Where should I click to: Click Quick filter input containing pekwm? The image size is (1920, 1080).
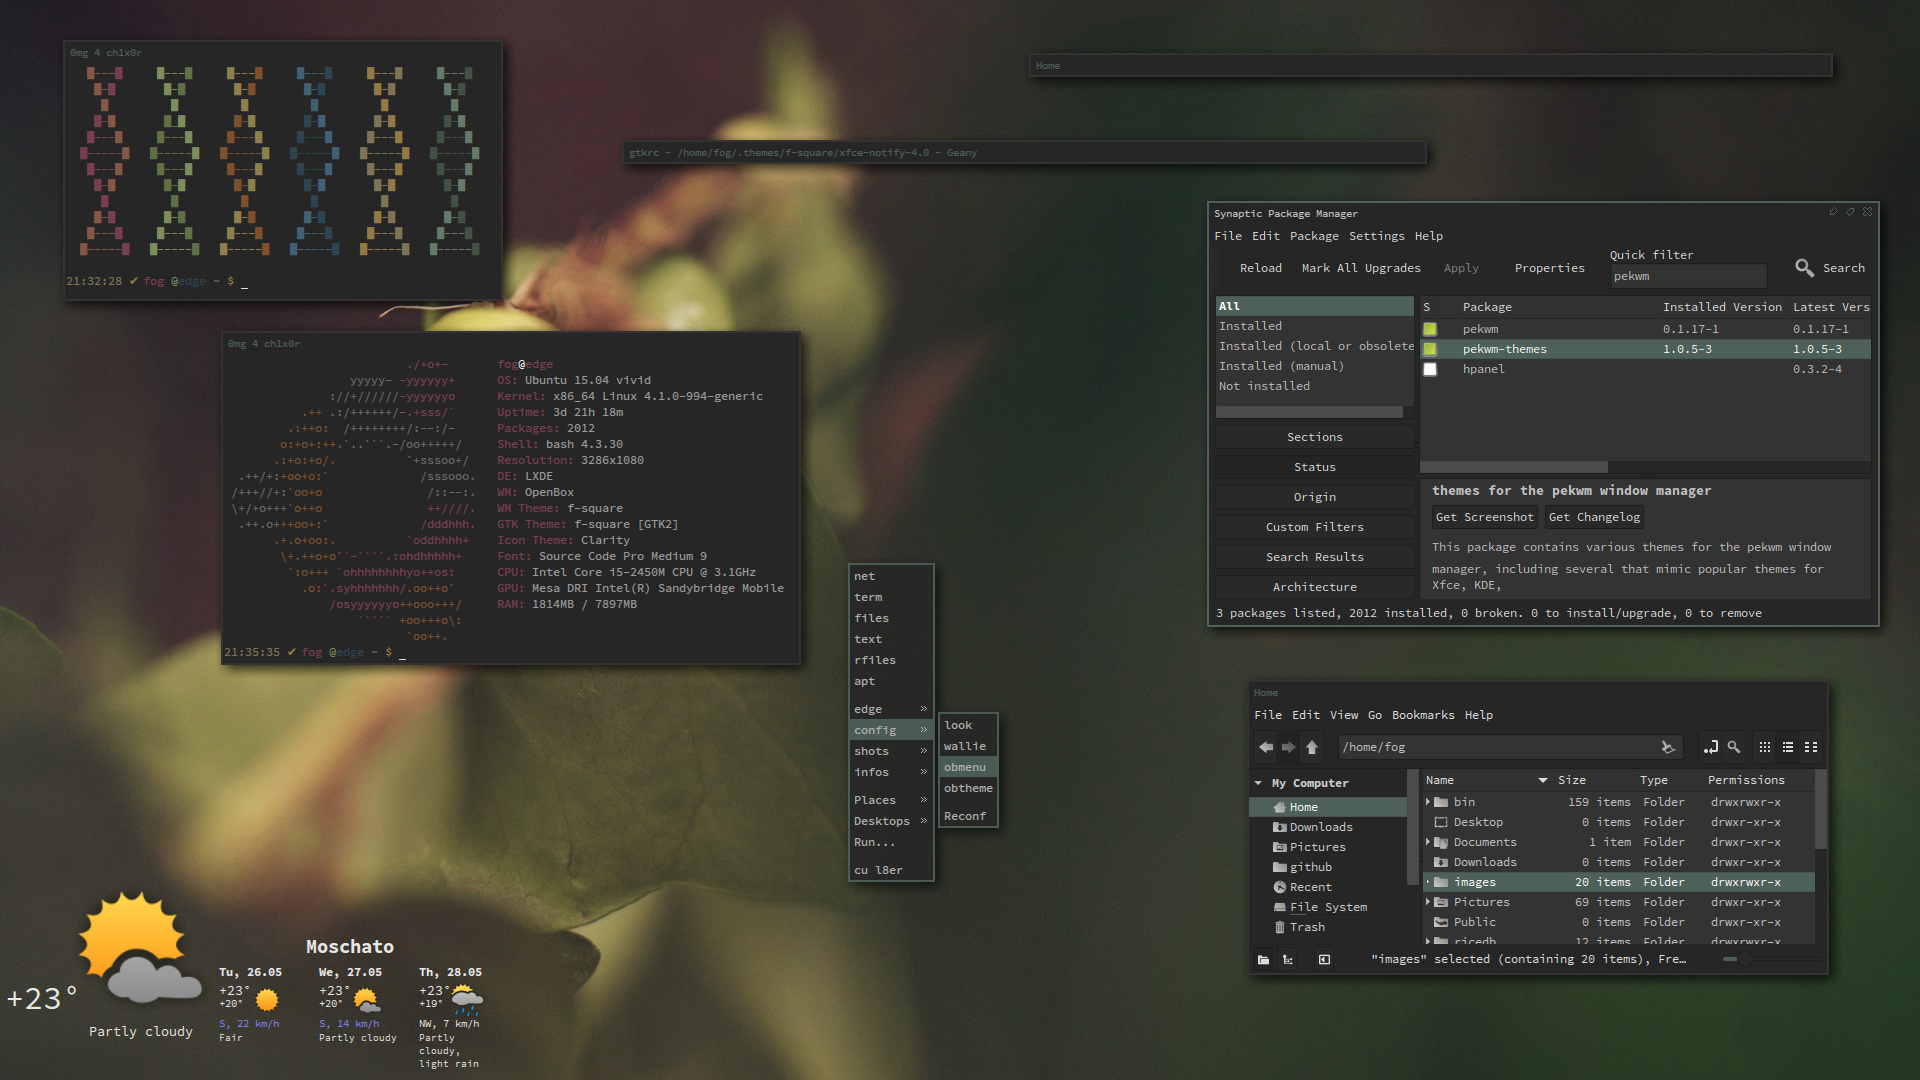[x=1687, y=276]
